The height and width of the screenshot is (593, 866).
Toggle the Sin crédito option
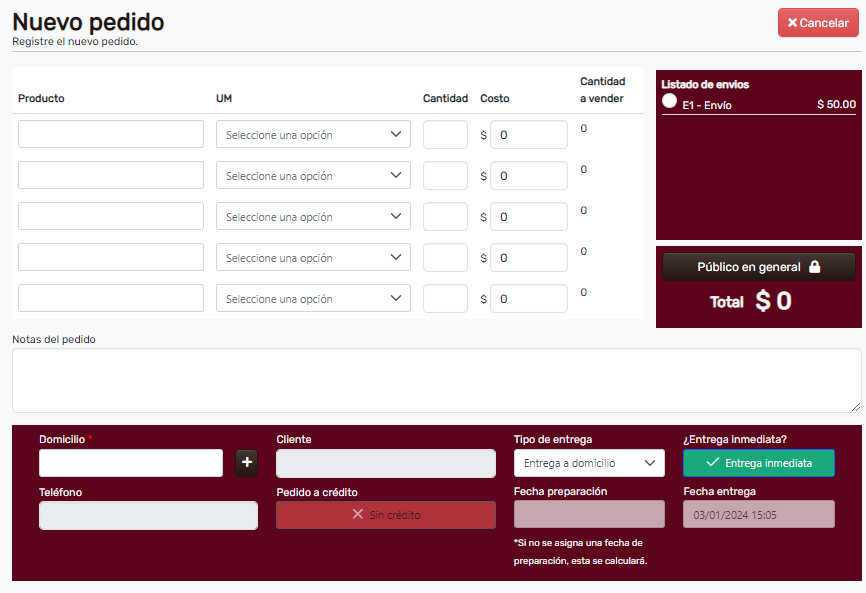pos(385,515)
